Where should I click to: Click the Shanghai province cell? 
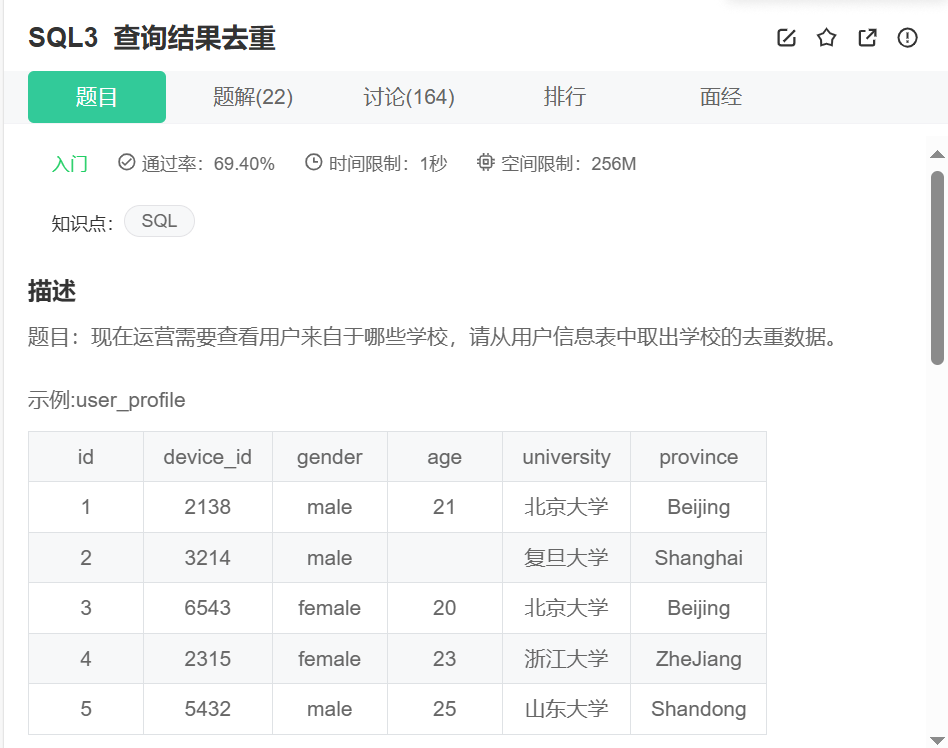click(698, 558)
